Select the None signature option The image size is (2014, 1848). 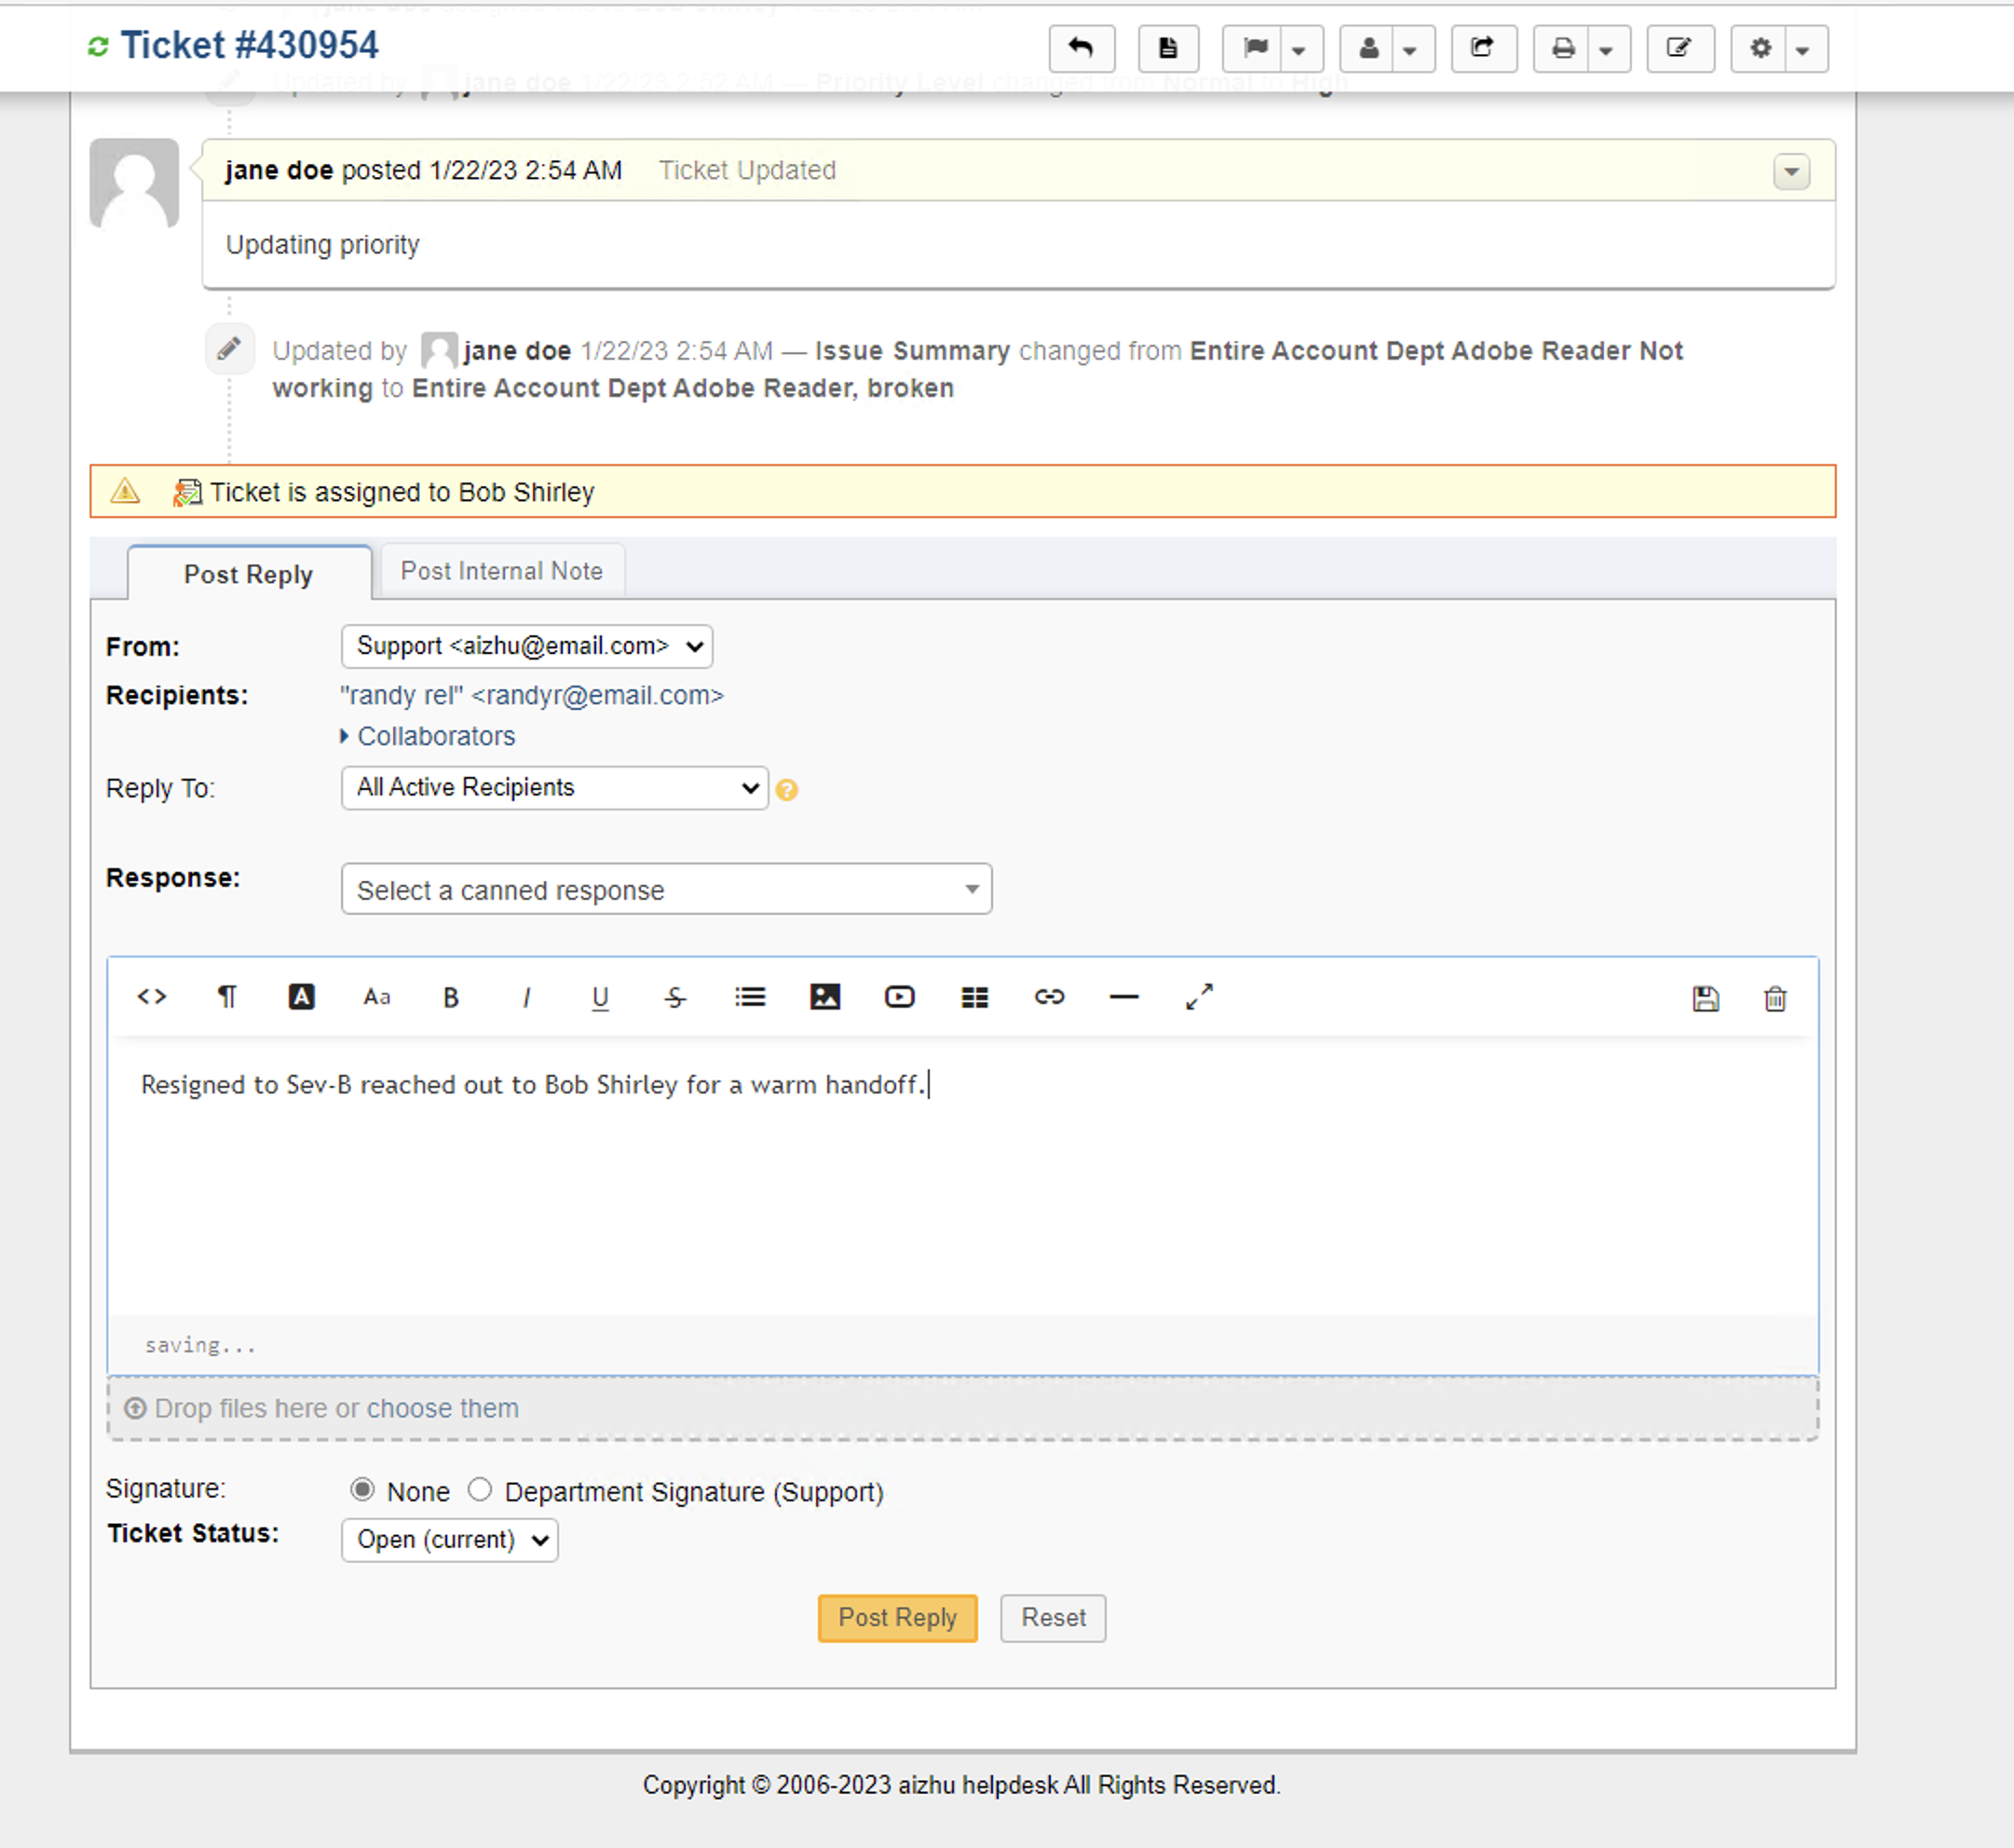pyautogui.click(x=363, y=1490)
